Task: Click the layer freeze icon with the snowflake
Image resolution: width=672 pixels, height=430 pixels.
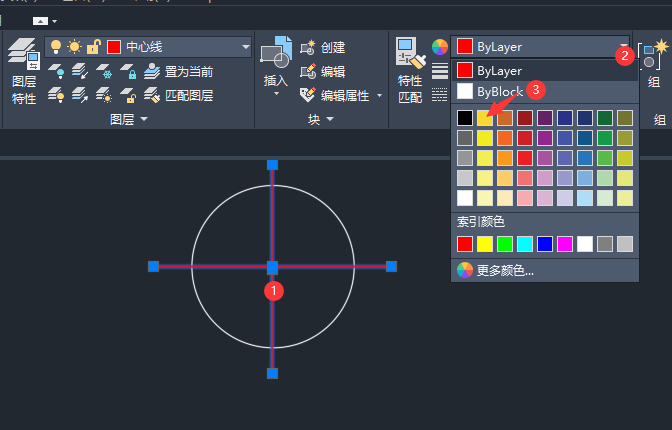Action: pyautogui.click(x=104, y=71)
